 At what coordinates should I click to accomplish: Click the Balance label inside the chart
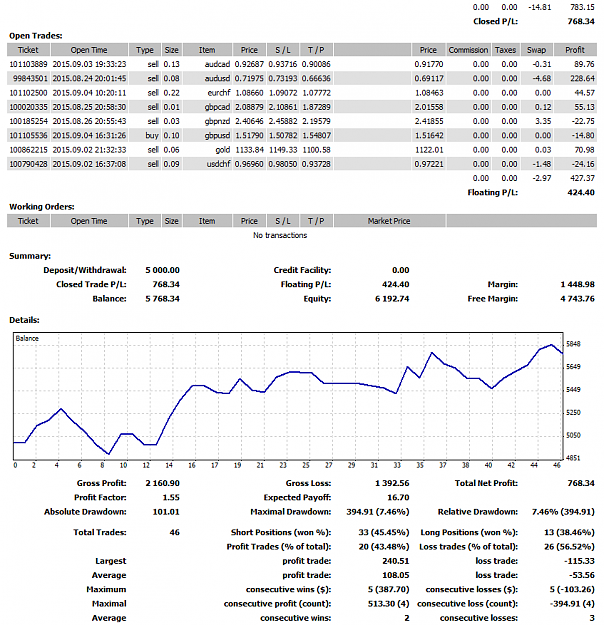(27, 338)
